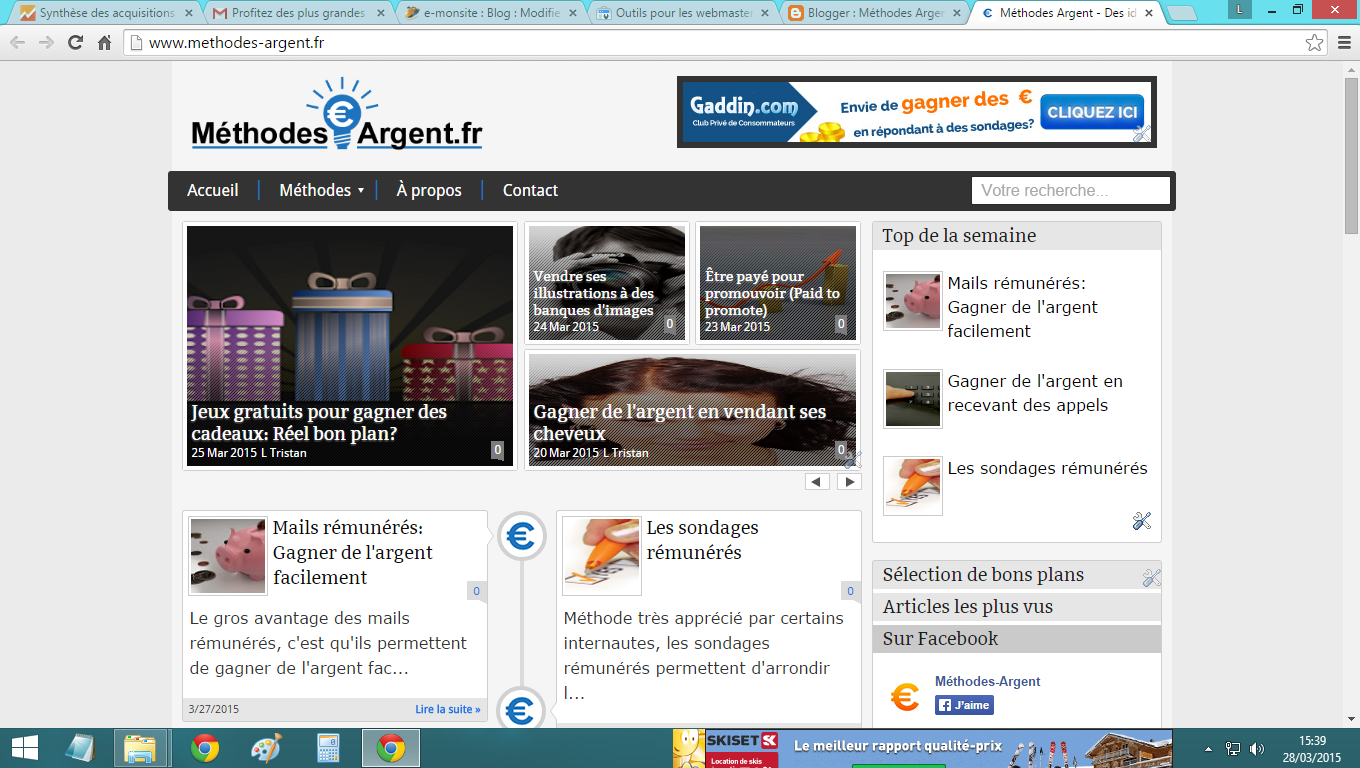Image resolution: width=1360 pixels, height=768 pixels.
Task: Click wrench icon beside Sélection de bons plans
Action: [x=1151, y=577]
